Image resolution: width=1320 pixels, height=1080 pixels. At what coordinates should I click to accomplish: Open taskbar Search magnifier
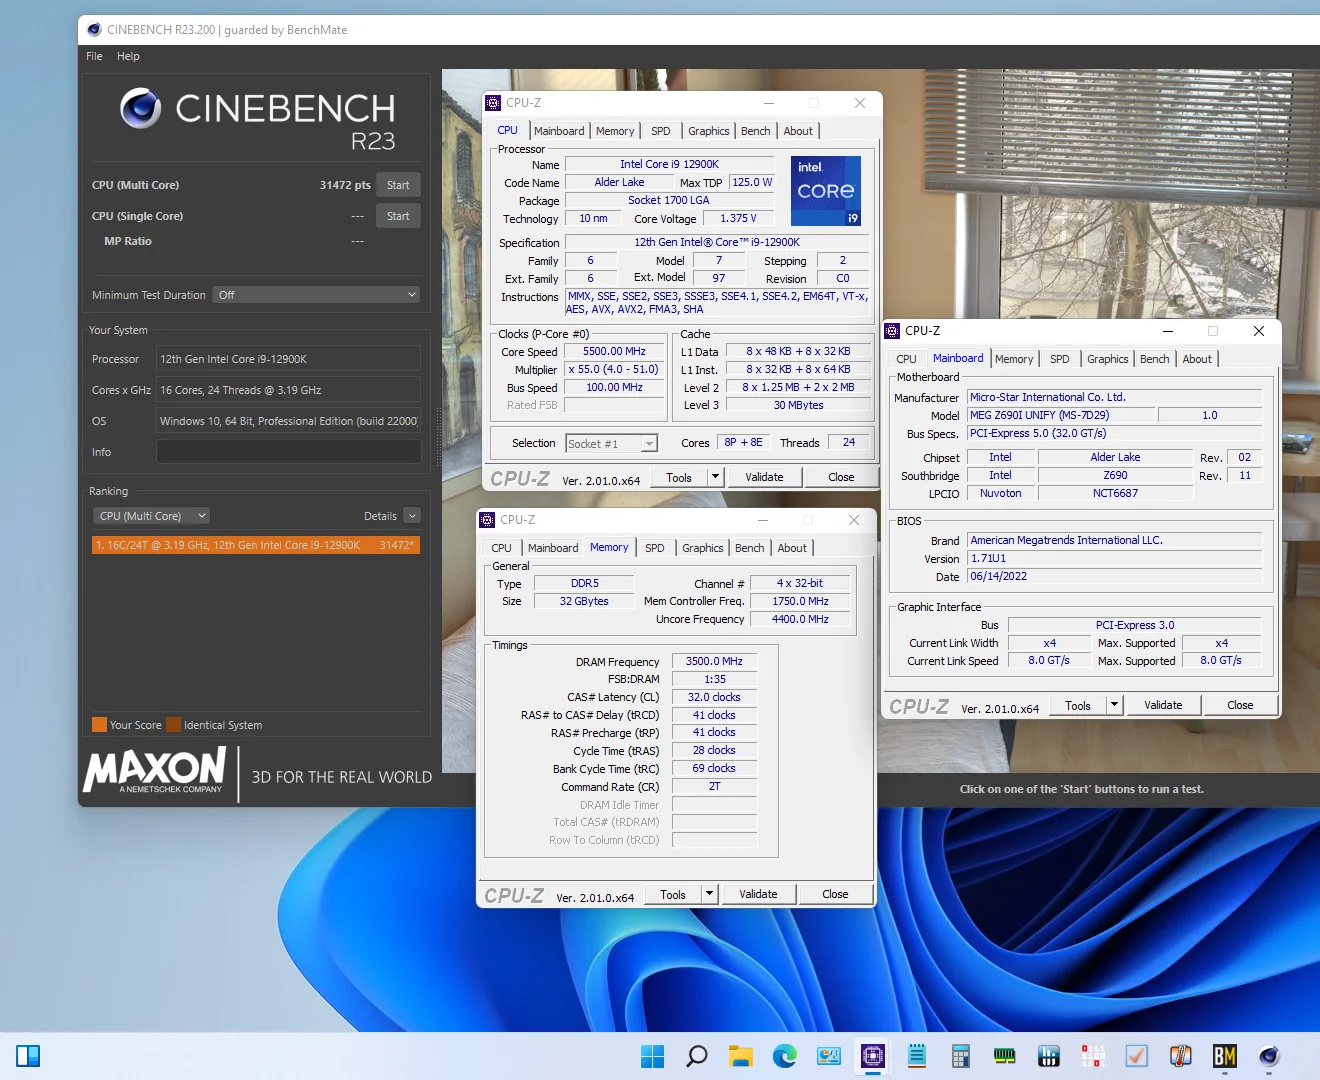click(697, 1056)
